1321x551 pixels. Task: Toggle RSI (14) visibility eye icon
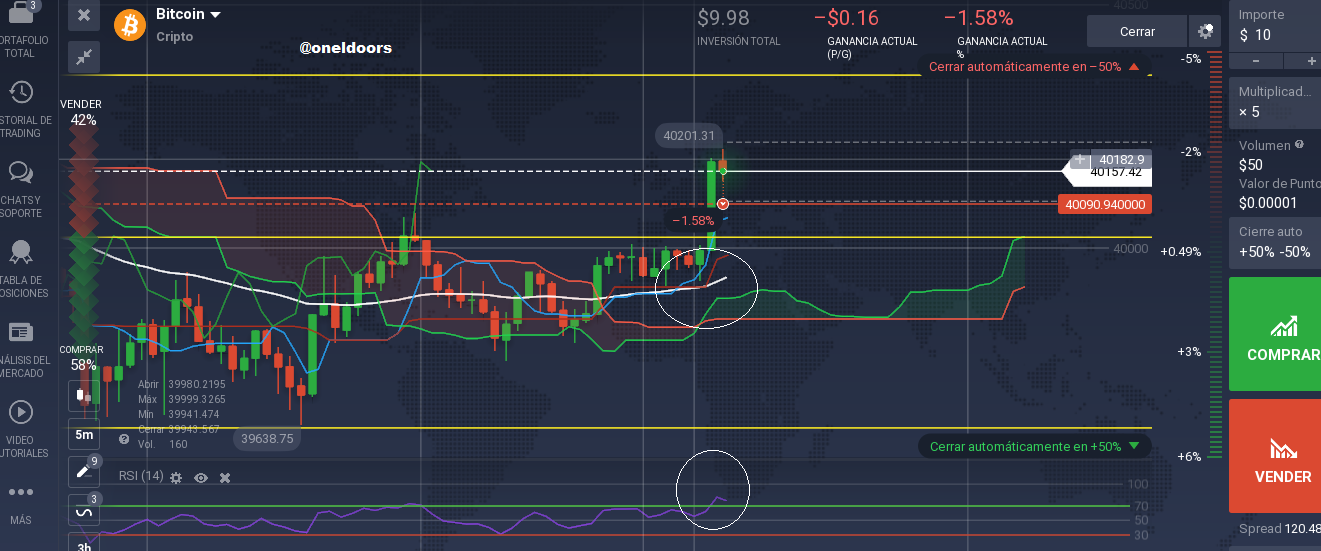point(201,478)
